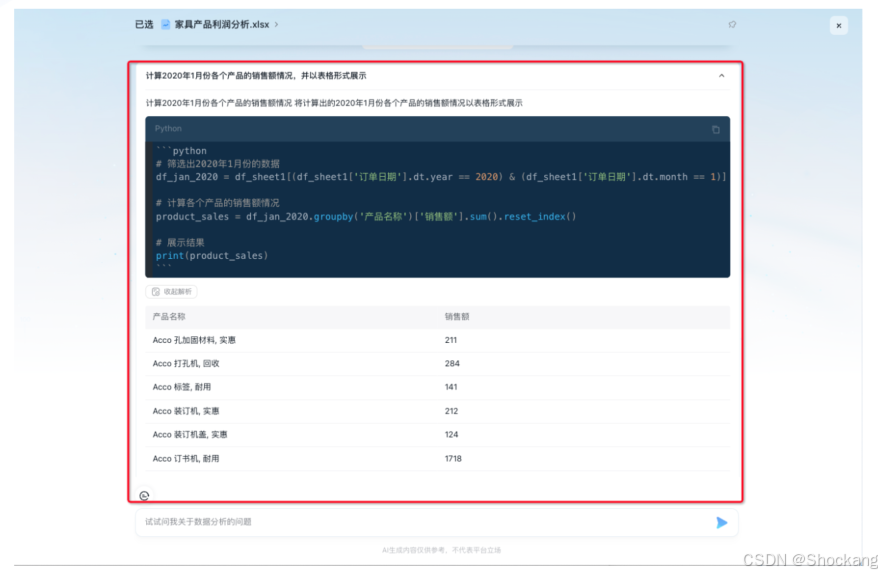Image resolution: width=882 pixels, height=575 pixels.
Task: Copy the Python code block
Action: [x=716, y=129]
